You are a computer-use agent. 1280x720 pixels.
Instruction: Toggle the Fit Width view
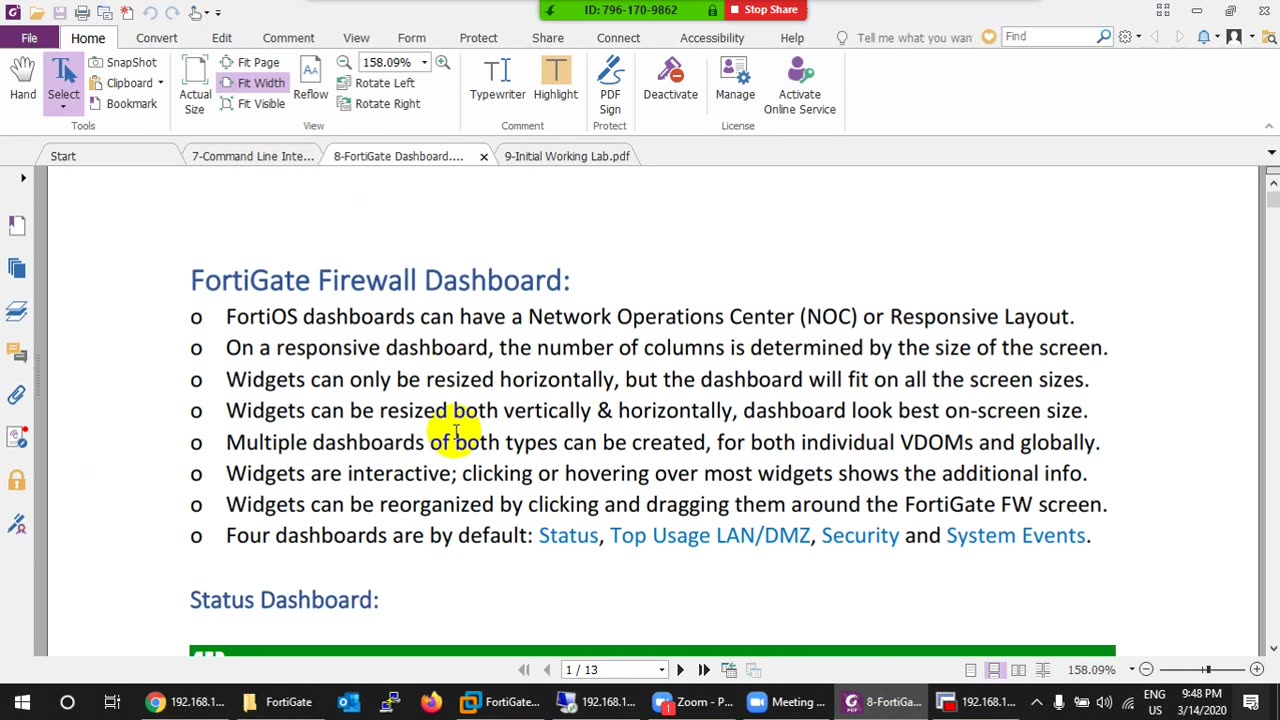252,83
